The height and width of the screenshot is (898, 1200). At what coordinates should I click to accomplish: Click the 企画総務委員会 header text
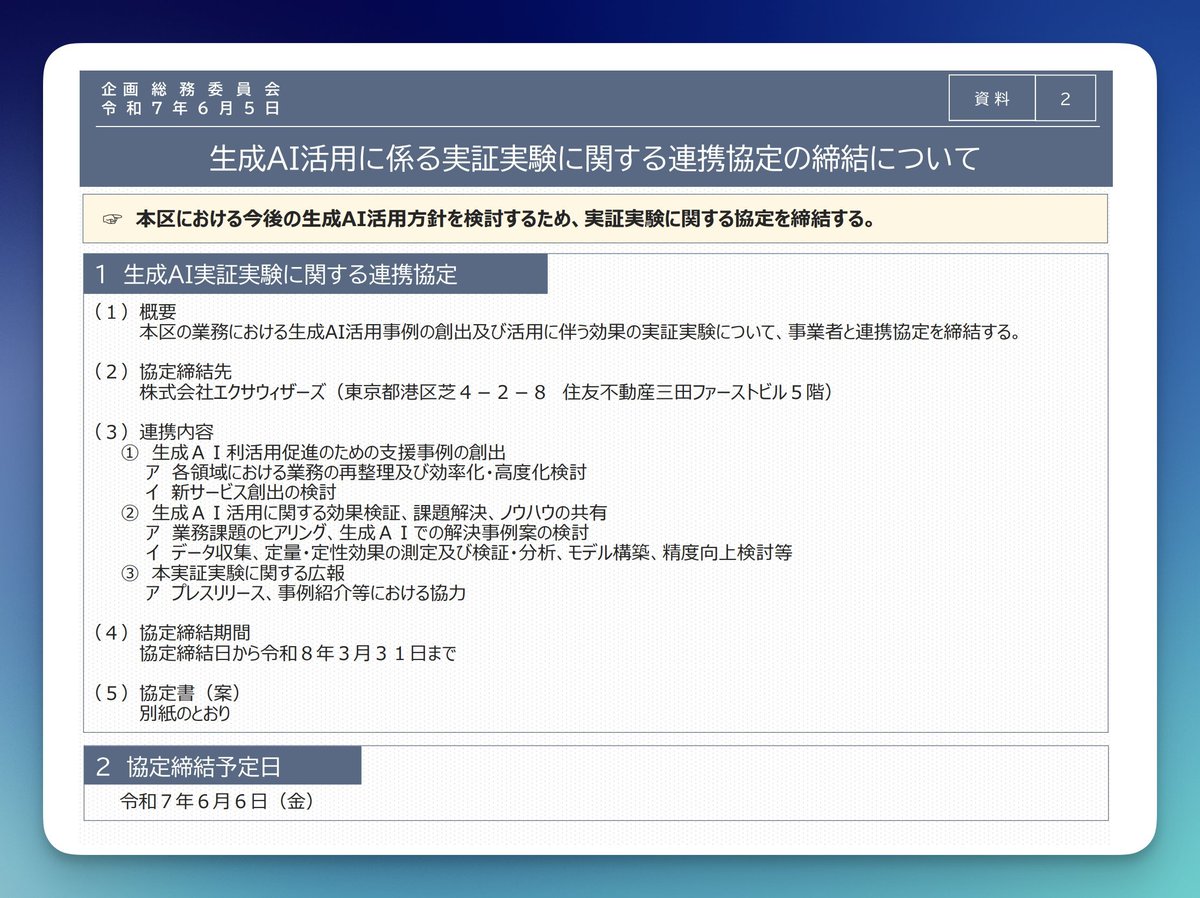pyautogui.click(x=190, y=89)
